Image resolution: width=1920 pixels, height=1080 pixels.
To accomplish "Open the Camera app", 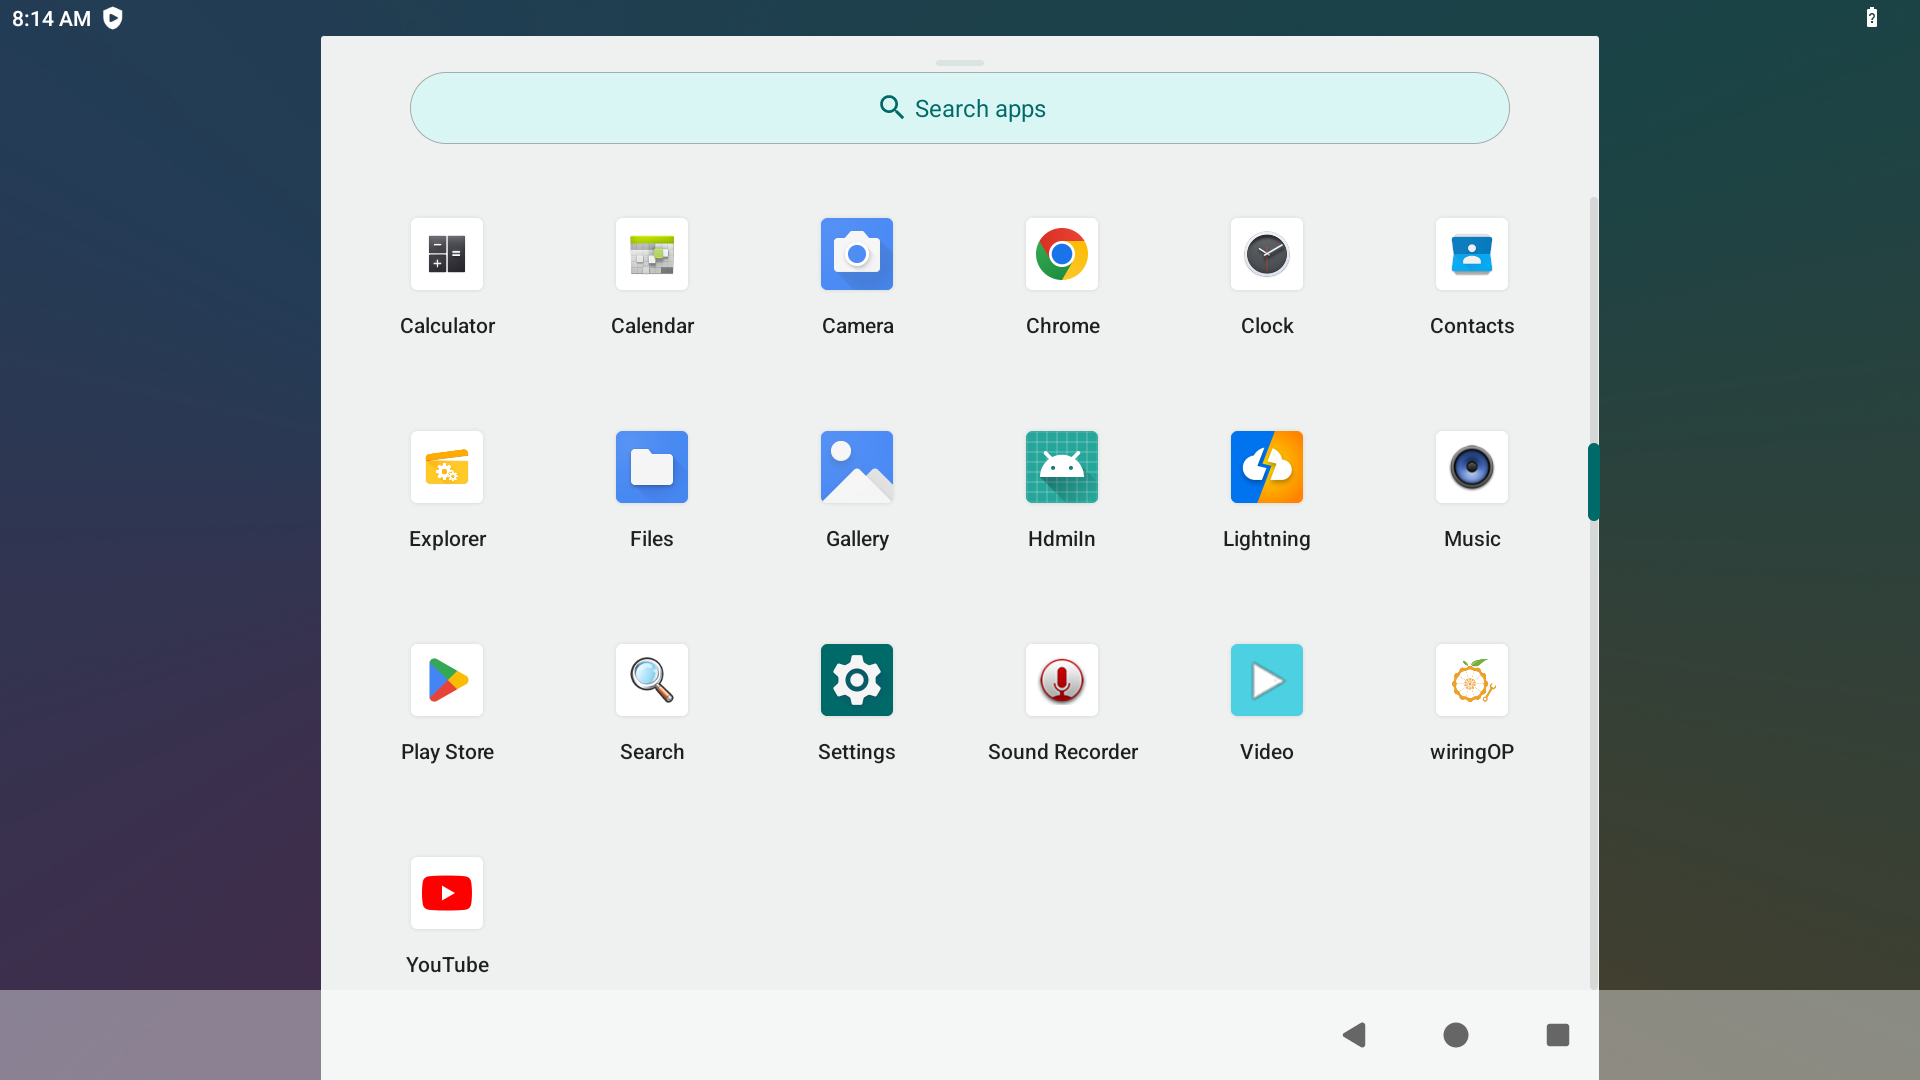I will tap(857, 254).
